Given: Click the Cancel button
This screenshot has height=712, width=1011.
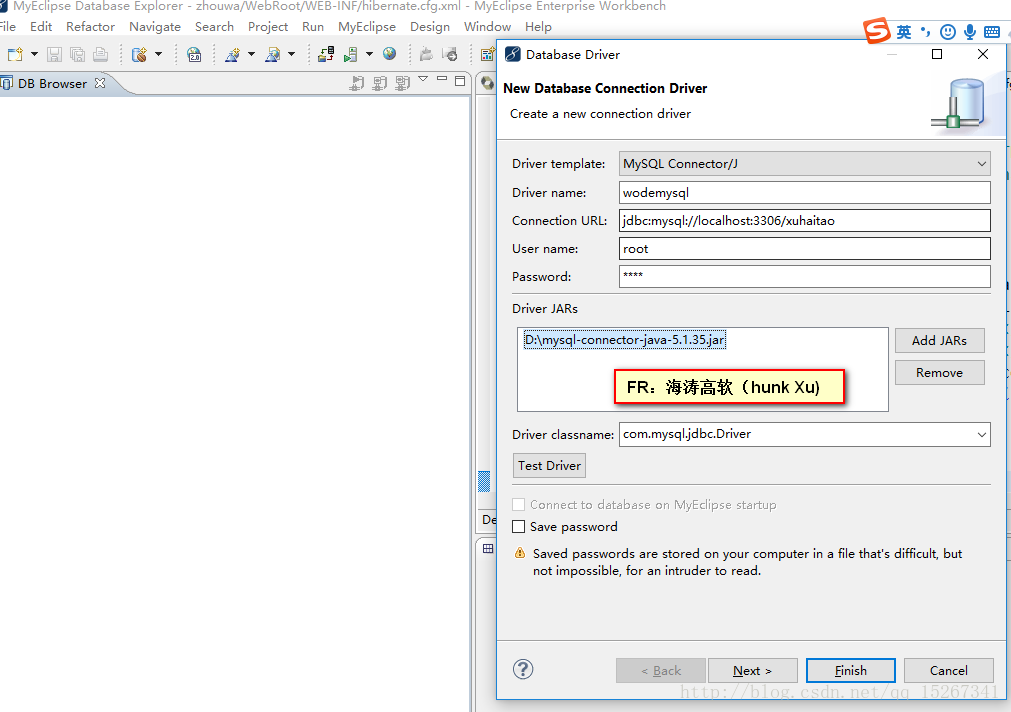Looking at the screenshot, I should [948, 671].
